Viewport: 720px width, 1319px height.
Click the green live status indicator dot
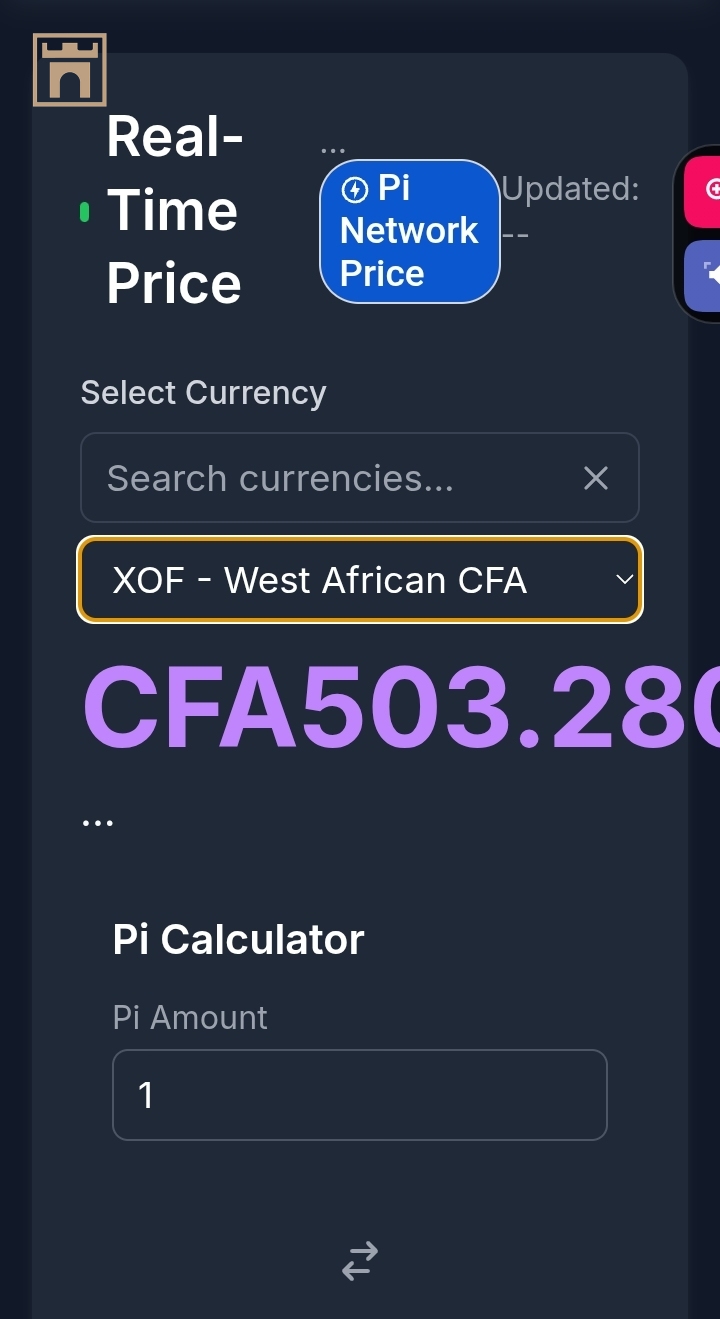(85, 211)
